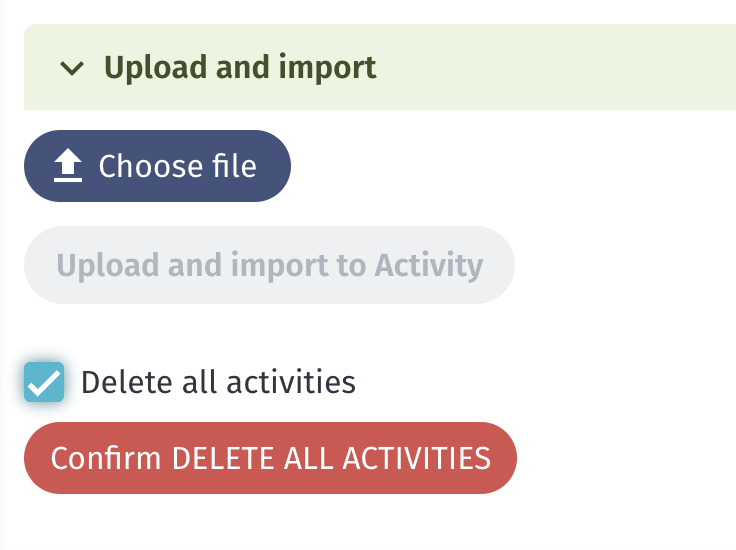736x550 pixels.
Task: Click Upload and import to Activity button
Action: 269,265
